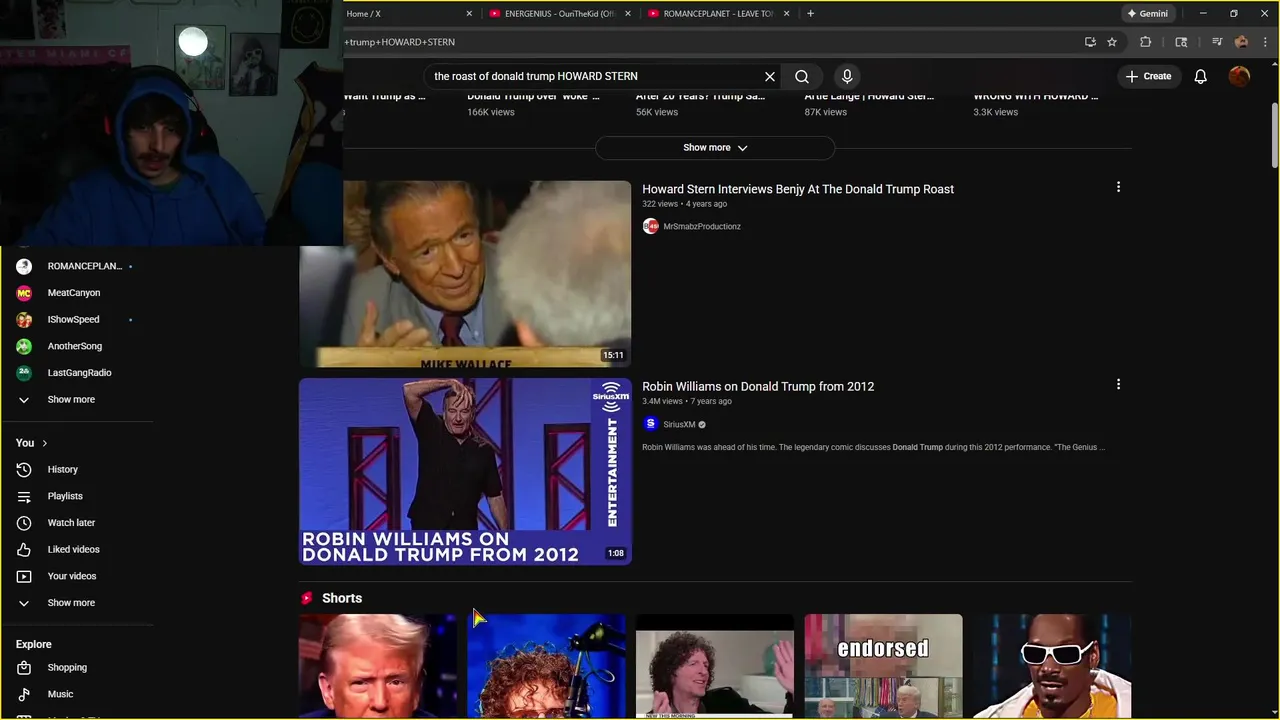
Task: Open the YouTube account avatar menu
Action: (1240, 76)
